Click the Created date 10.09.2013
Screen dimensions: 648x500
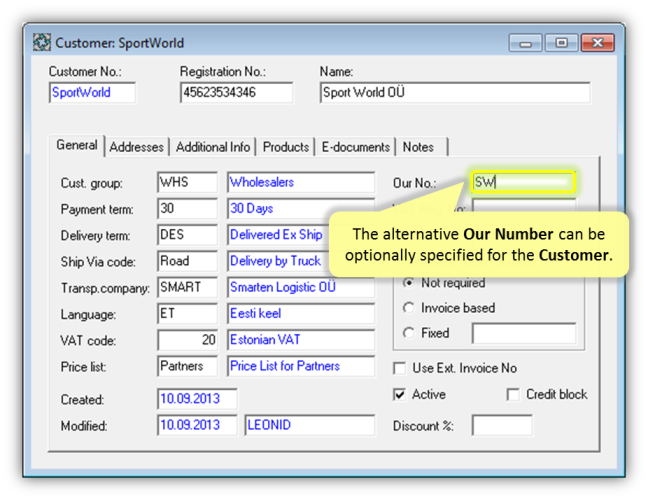pos(197,399)
